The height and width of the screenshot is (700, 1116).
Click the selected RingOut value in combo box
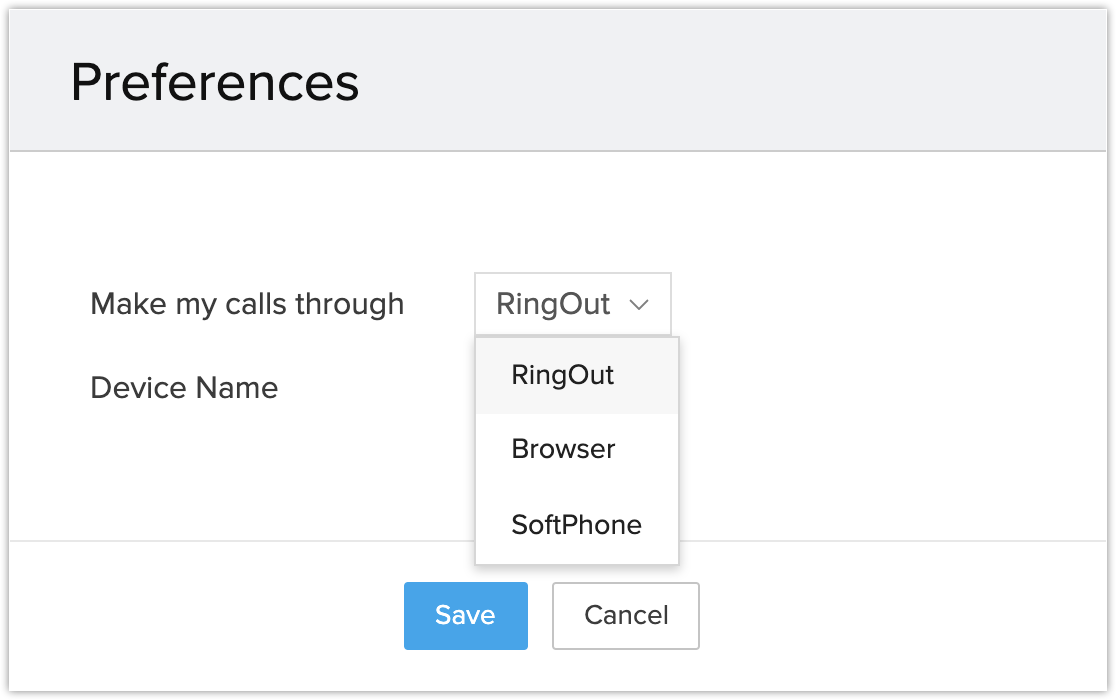click(x=553, y=304)
